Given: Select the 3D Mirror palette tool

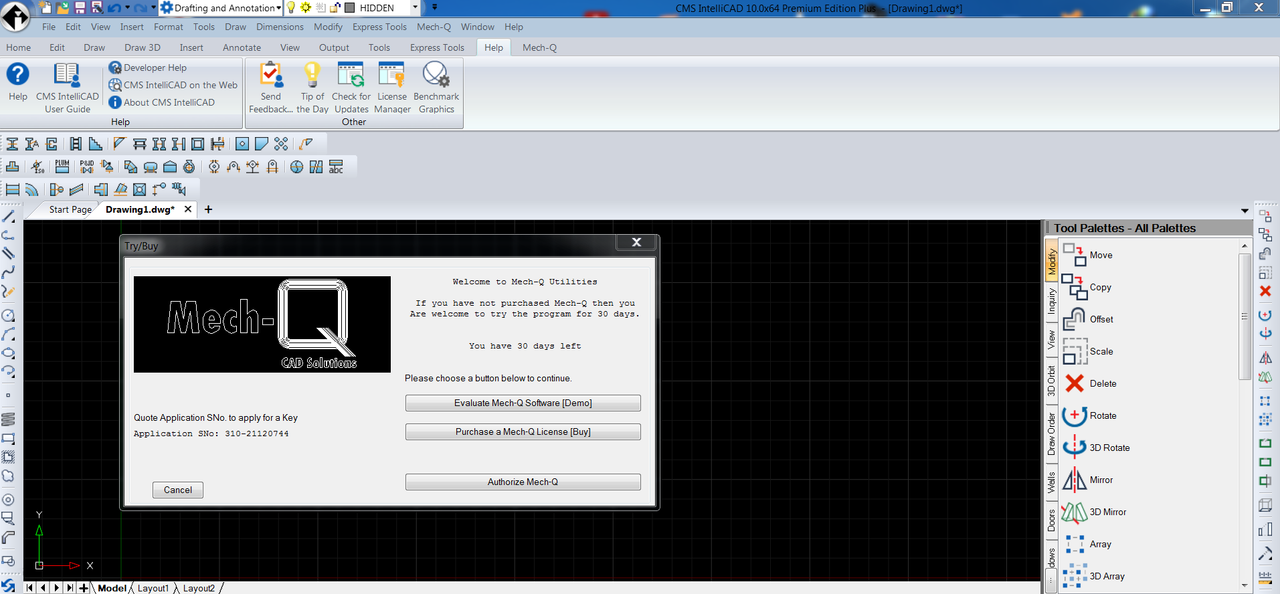Looking at the screenshot, I should (x=1094, y=512).
